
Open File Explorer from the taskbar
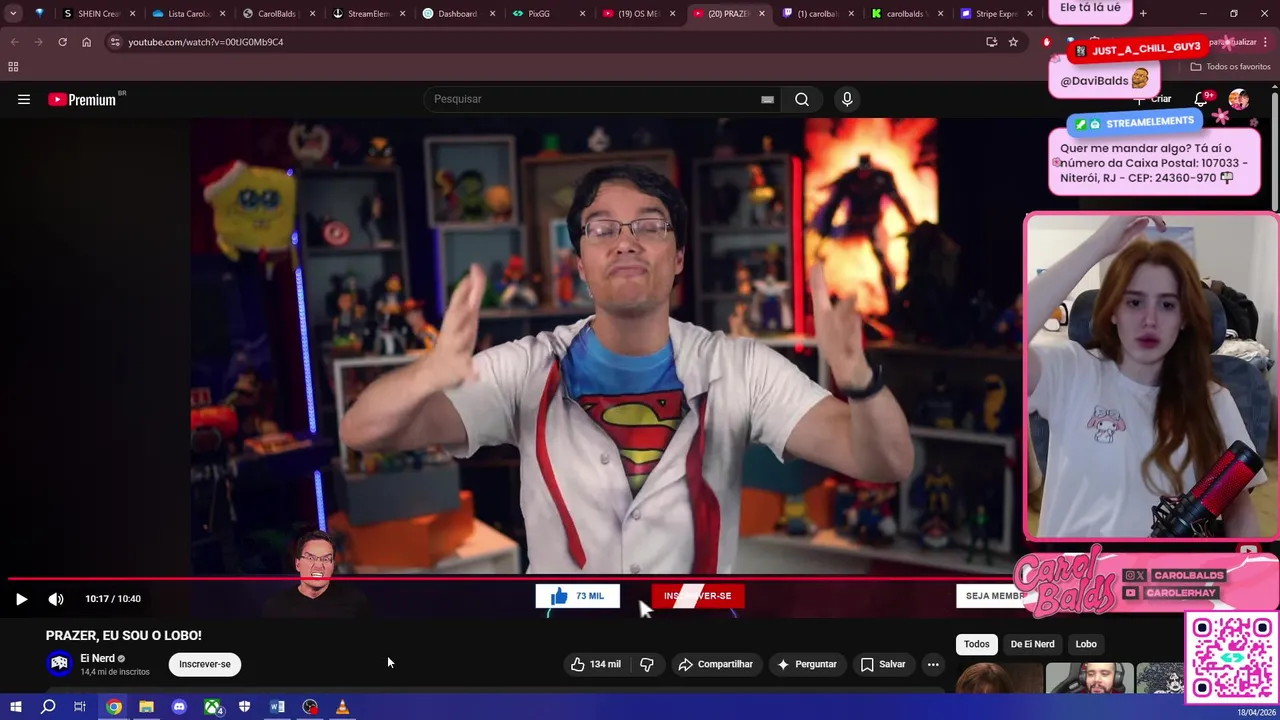click(x=146, y=707)
